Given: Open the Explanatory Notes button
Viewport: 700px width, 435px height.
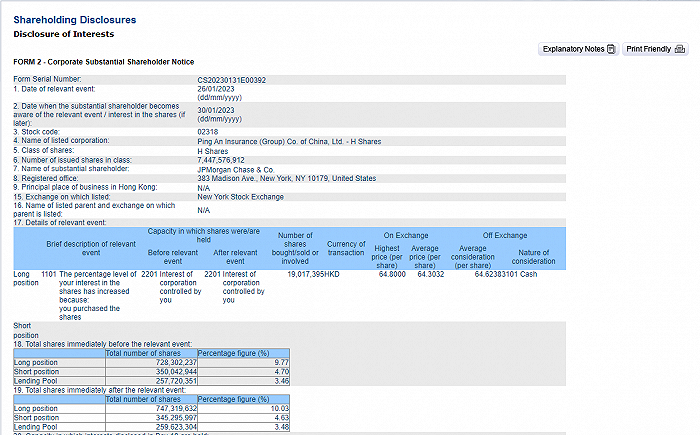Looking at the screenshot, I should tap(578, 49).
